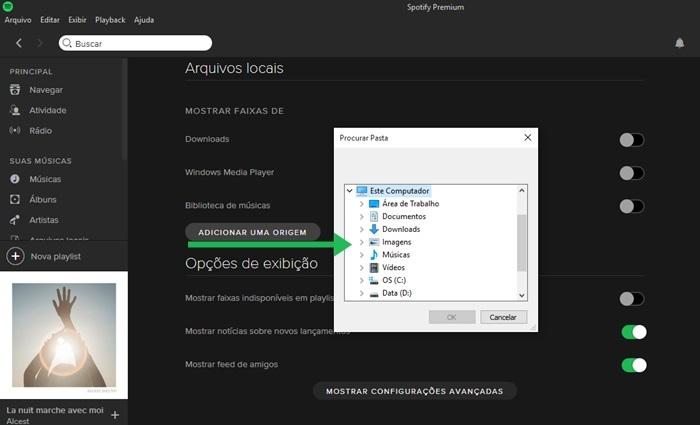Add current song with plus icon
This screenshot has width=700, height=425.
(x=115, y=415)
